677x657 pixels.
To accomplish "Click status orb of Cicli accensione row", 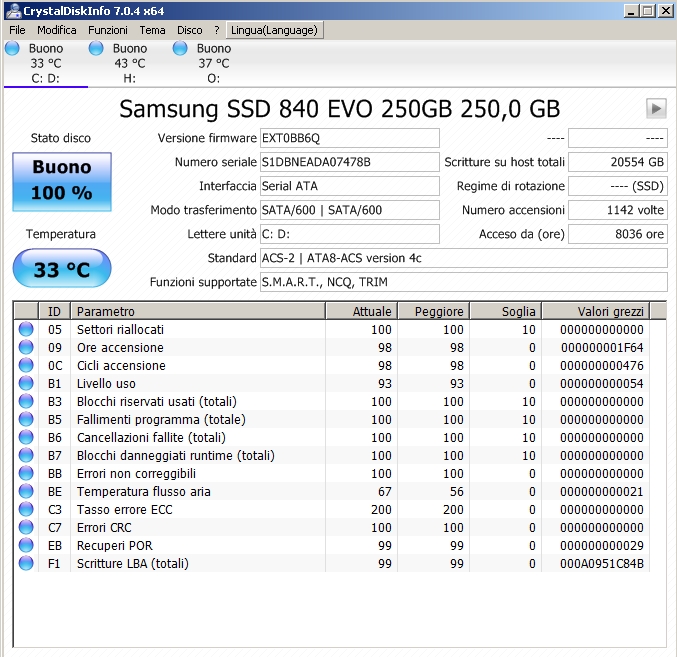I will click(x=26, y=365).
